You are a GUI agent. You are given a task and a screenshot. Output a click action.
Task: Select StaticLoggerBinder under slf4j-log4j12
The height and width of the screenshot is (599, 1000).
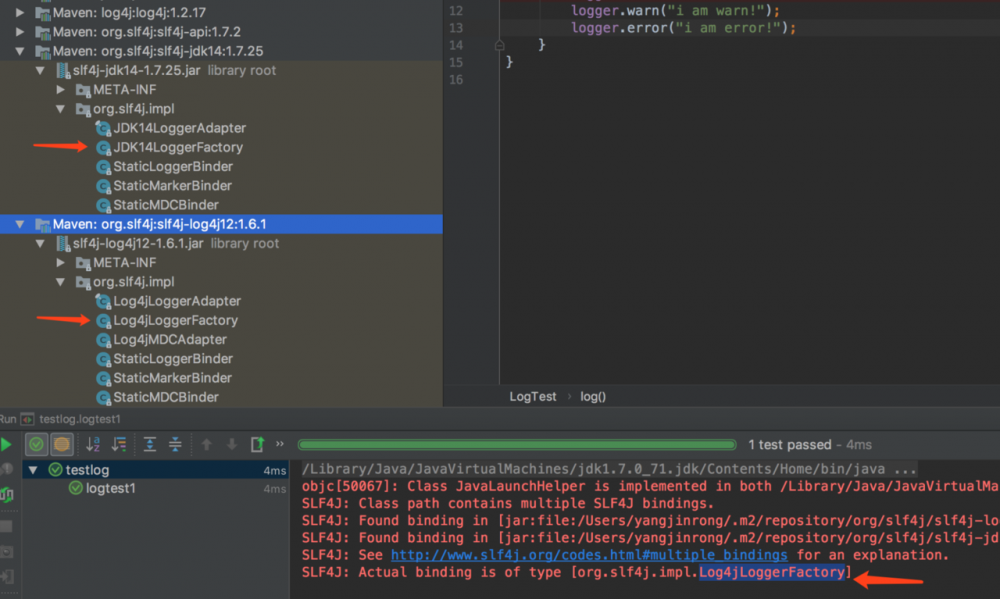173,359
